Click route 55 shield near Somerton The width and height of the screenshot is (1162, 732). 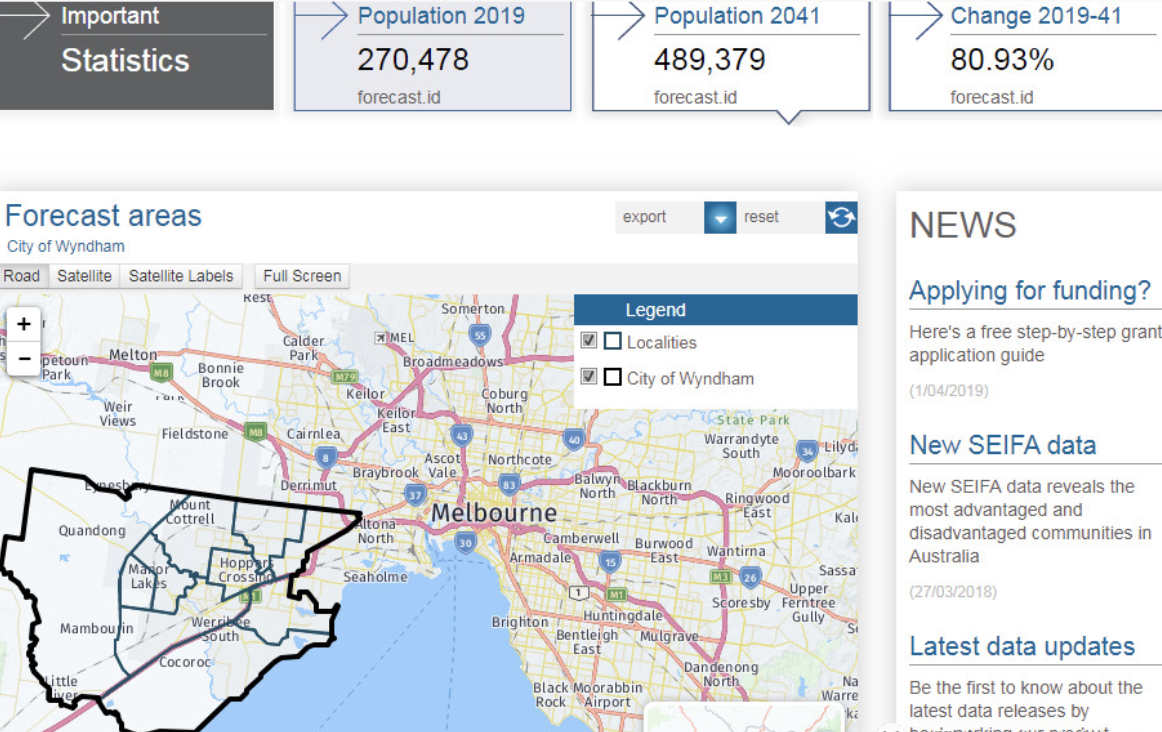(480, 335)
